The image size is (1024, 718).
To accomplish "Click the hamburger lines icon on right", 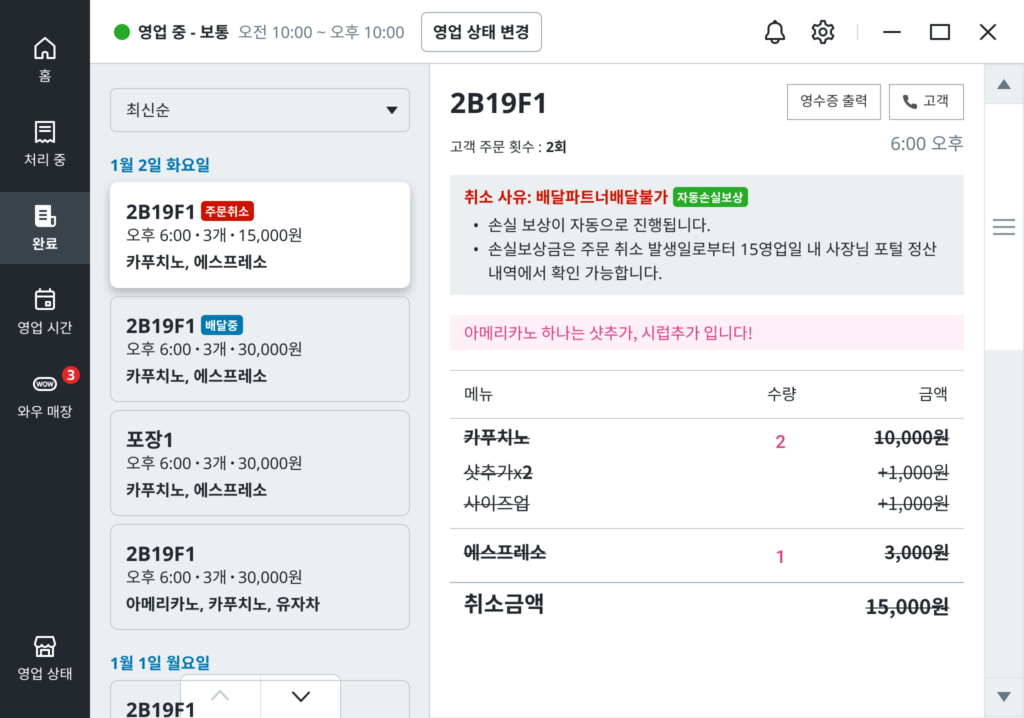I will pyautogui.click(x=1004, y=228).
